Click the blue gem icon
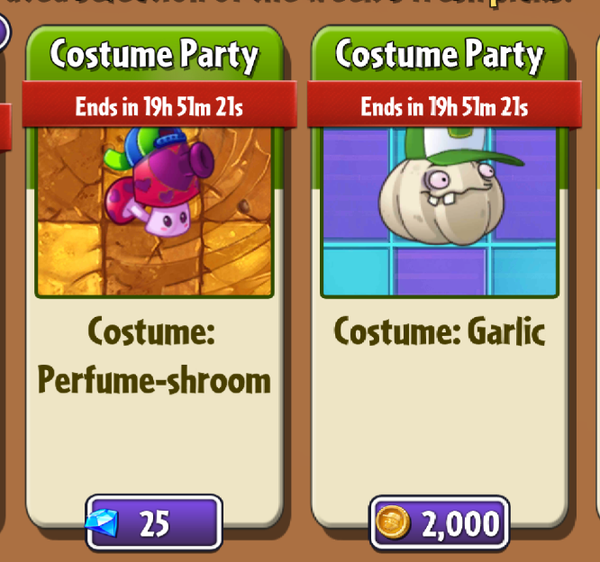The width and height of the screenshot is (600, 562). tap(102, 523)
